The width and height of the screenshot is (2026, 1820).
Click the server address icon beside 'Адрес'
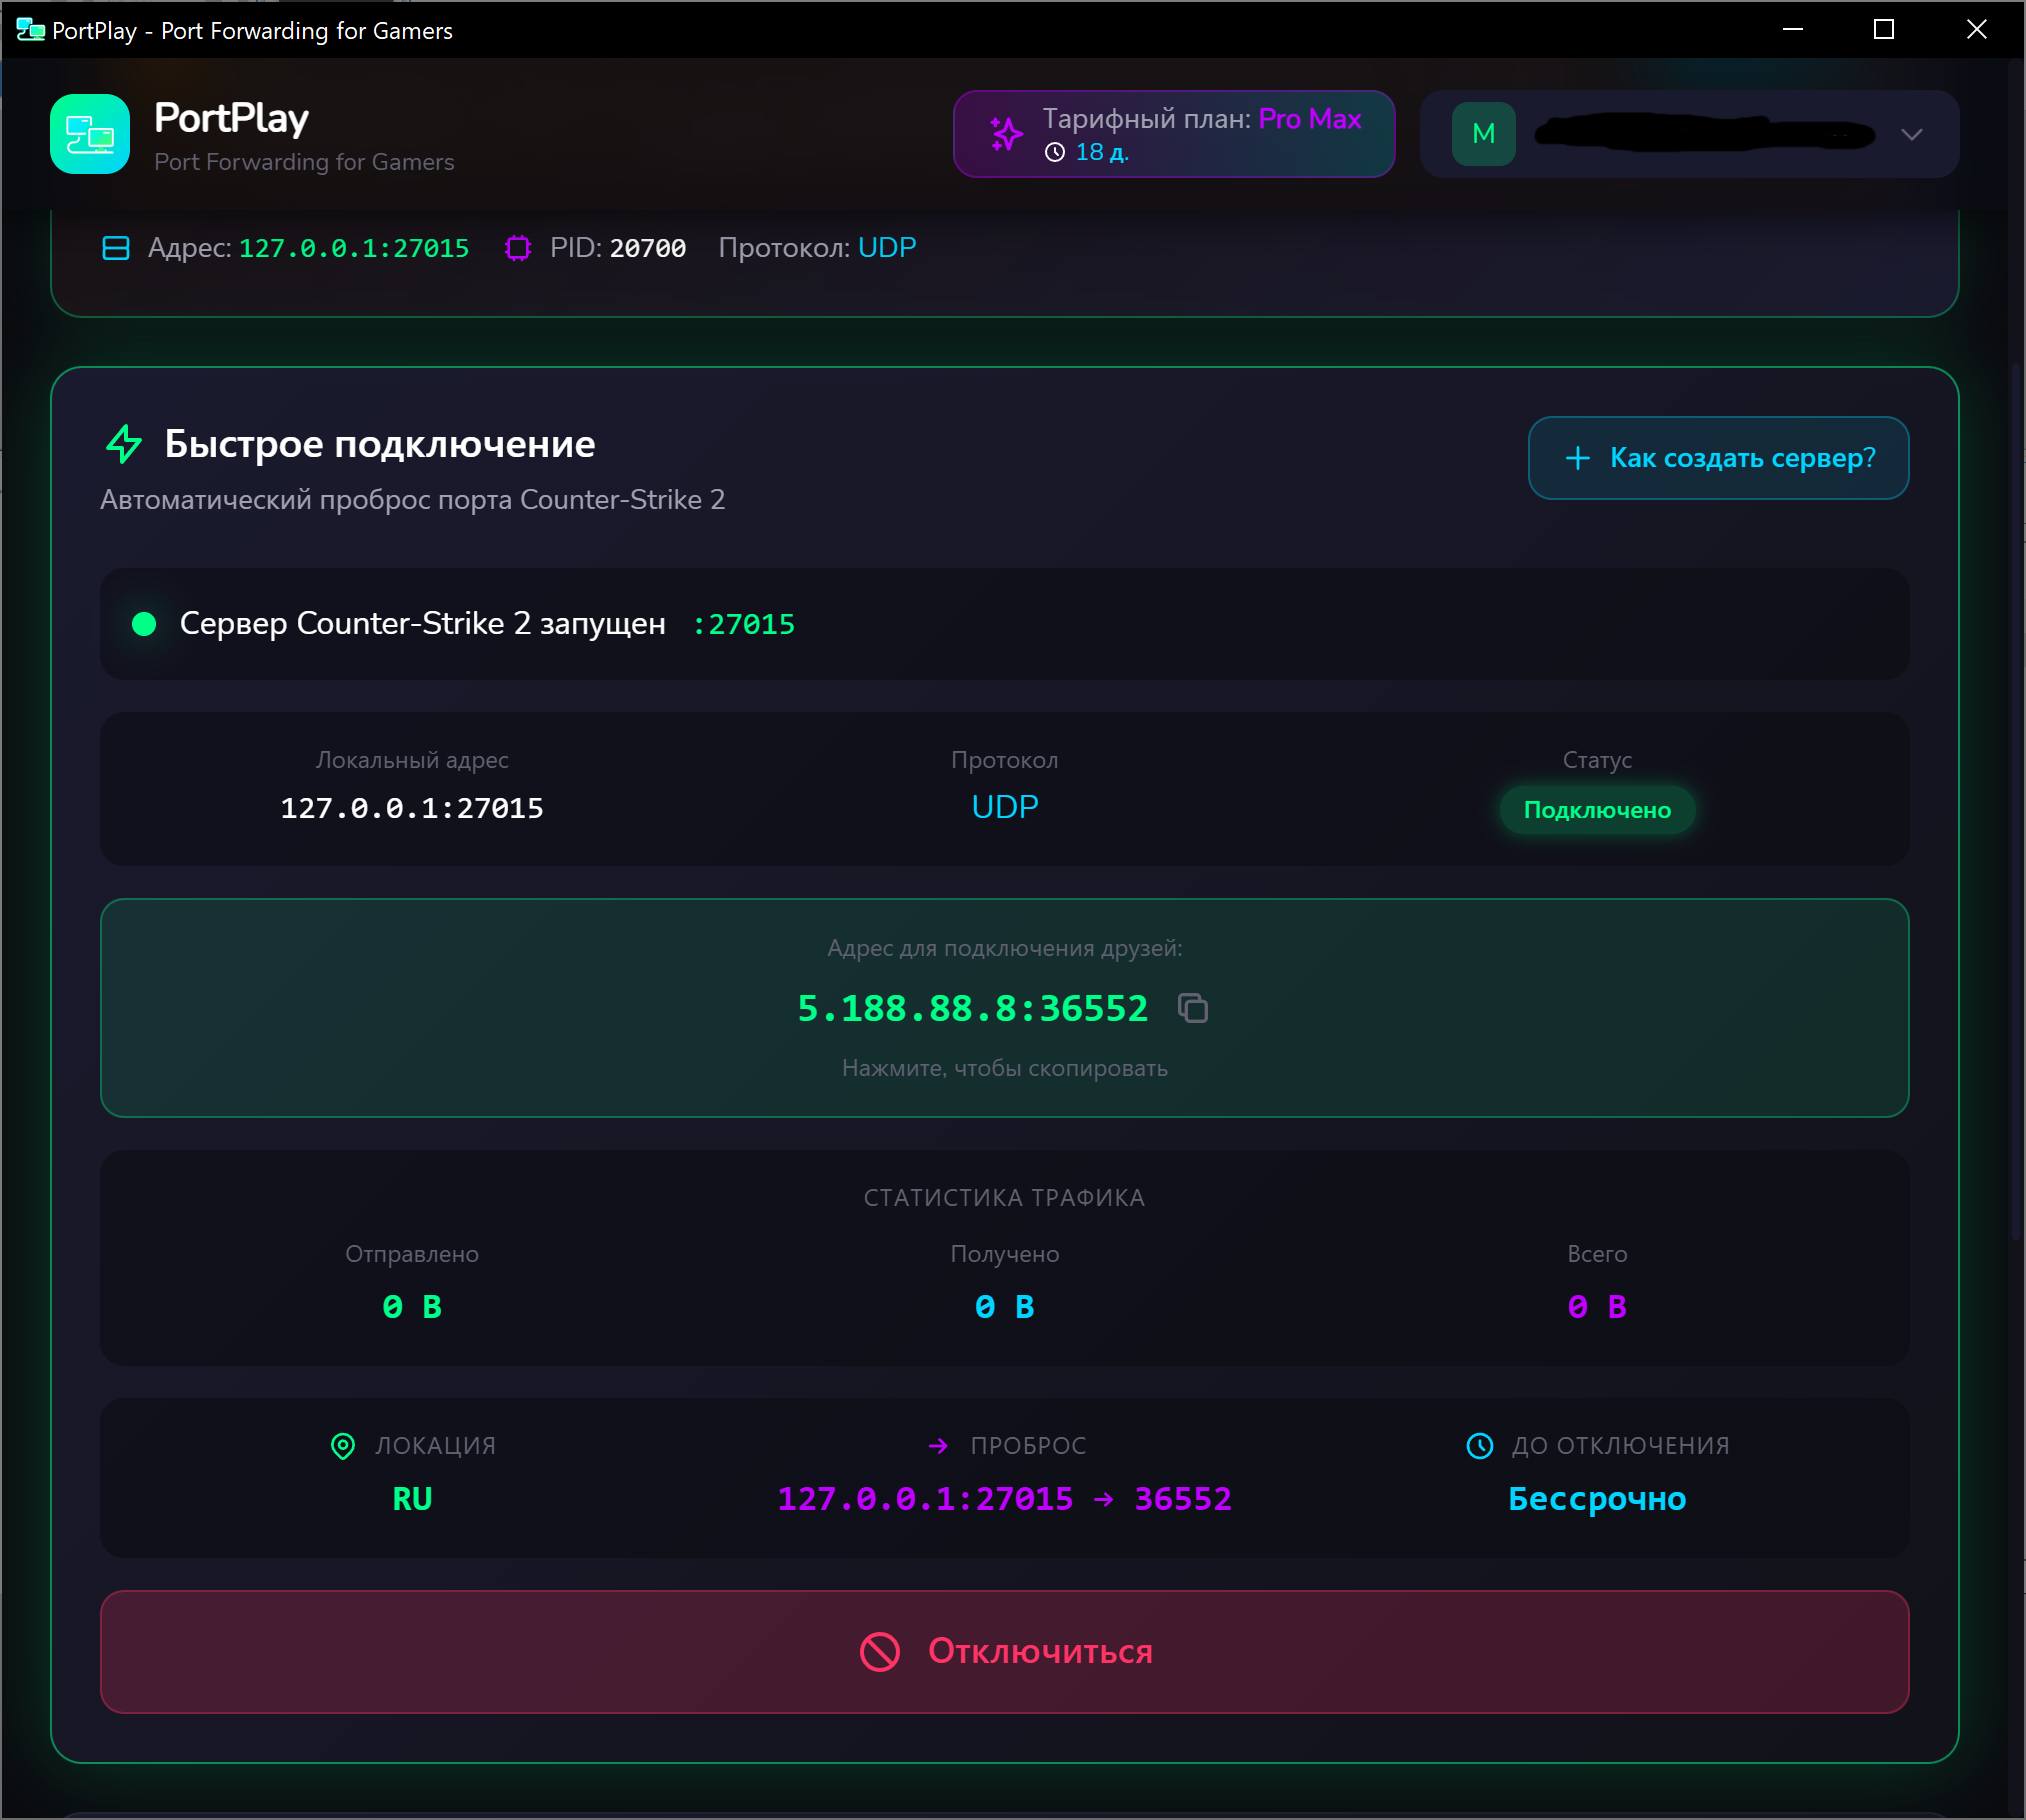point(116,248)
